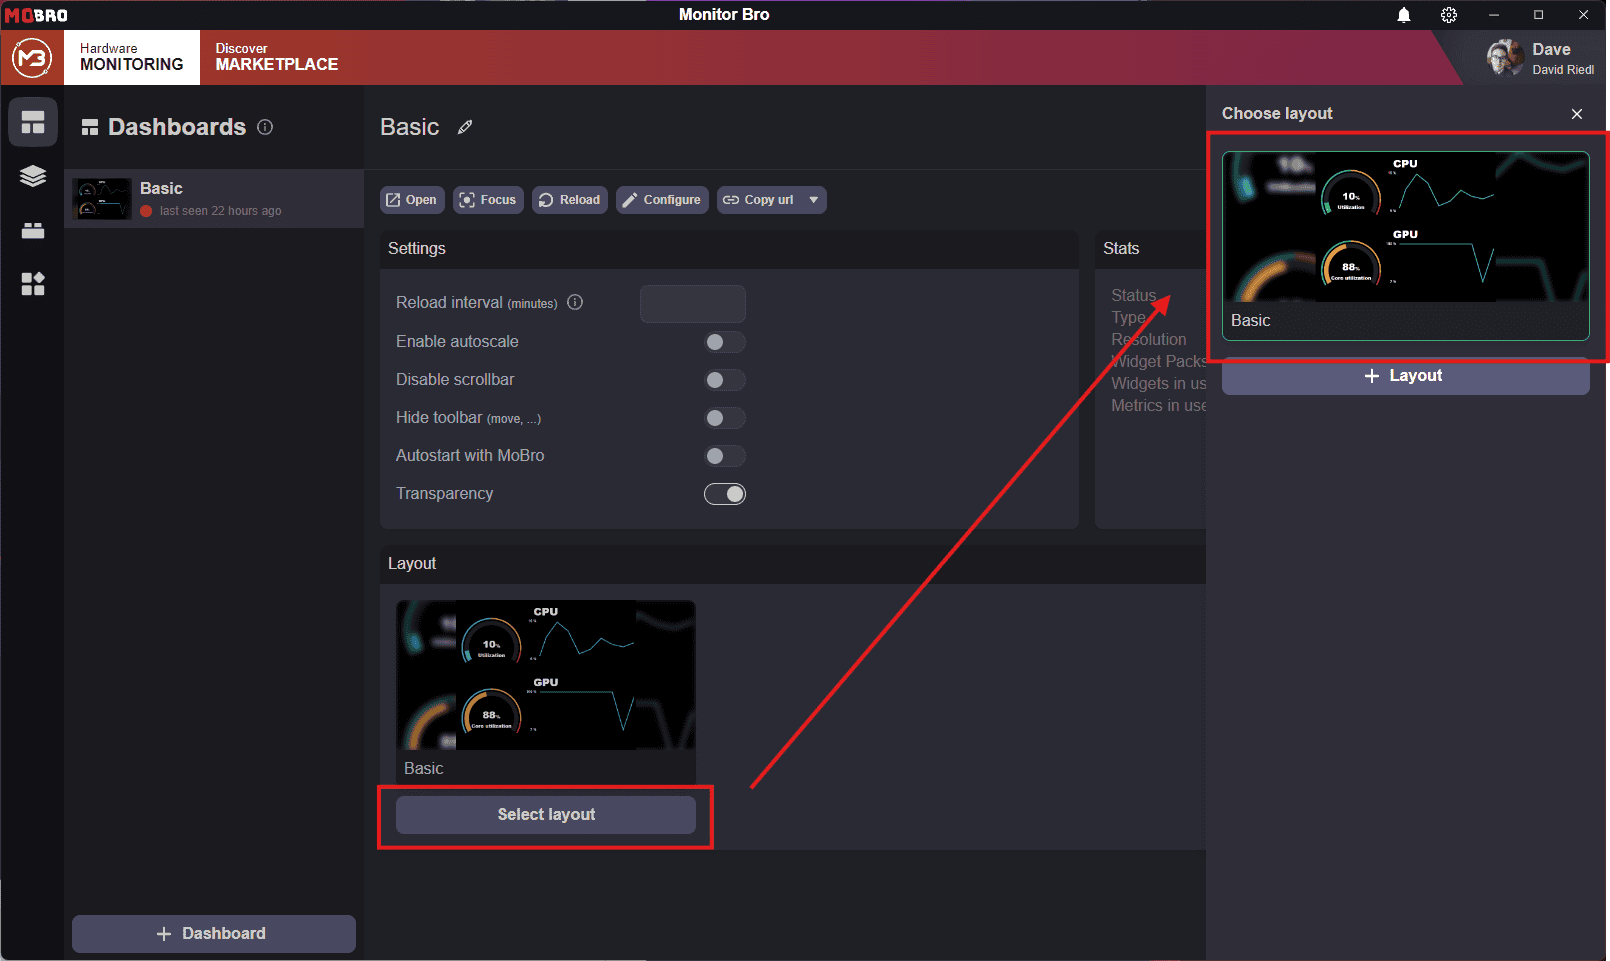Open the notifications bell
Image resolution: width=1610 pixels, height=961 pixels.
coord(1404,15)
